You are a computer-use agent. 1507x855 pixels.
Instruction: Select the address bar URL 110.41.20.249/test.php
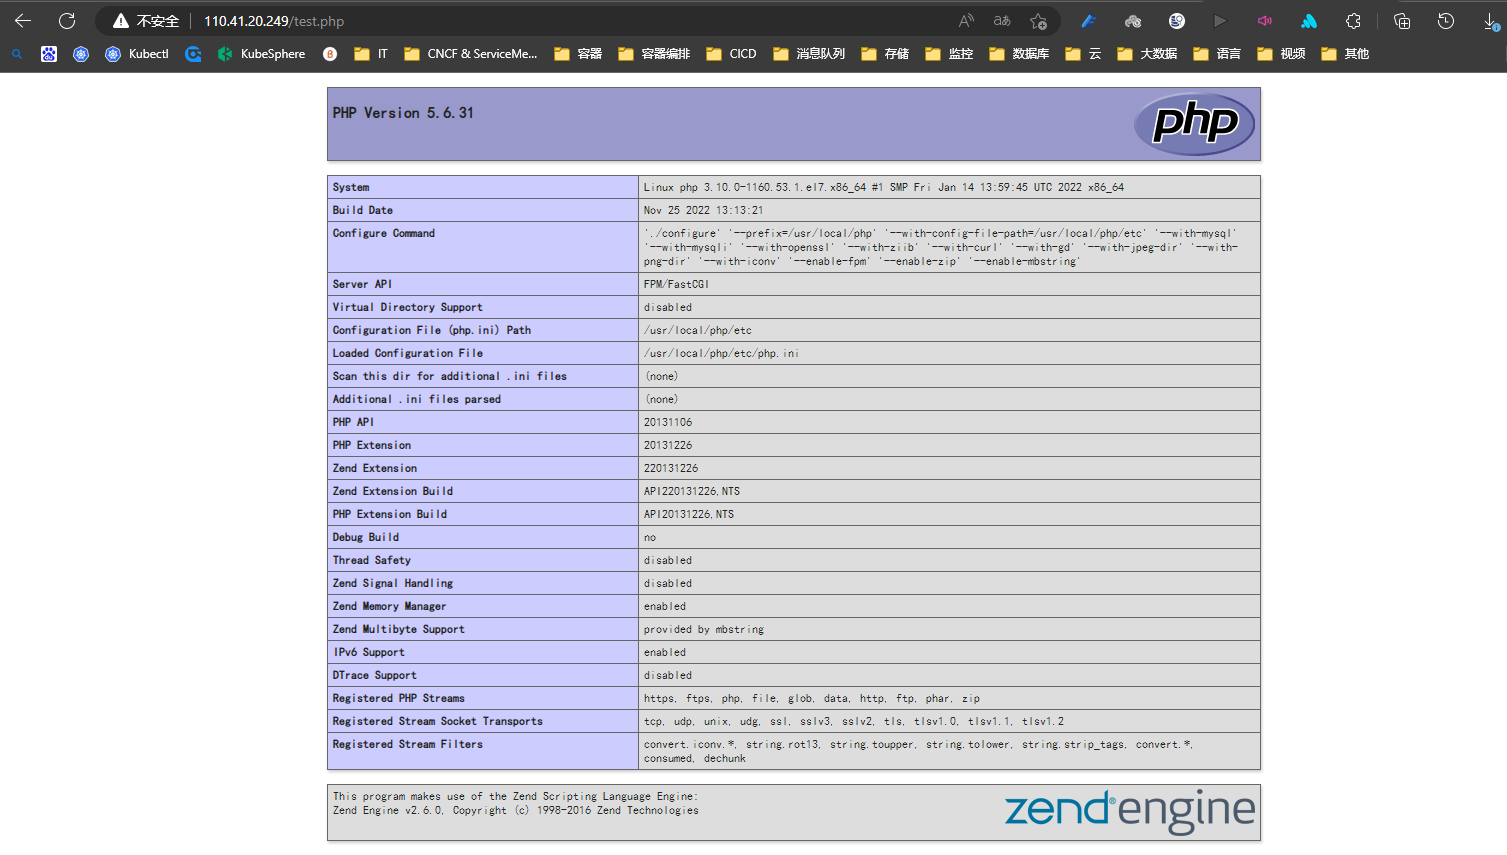click(x=274, y=21)
